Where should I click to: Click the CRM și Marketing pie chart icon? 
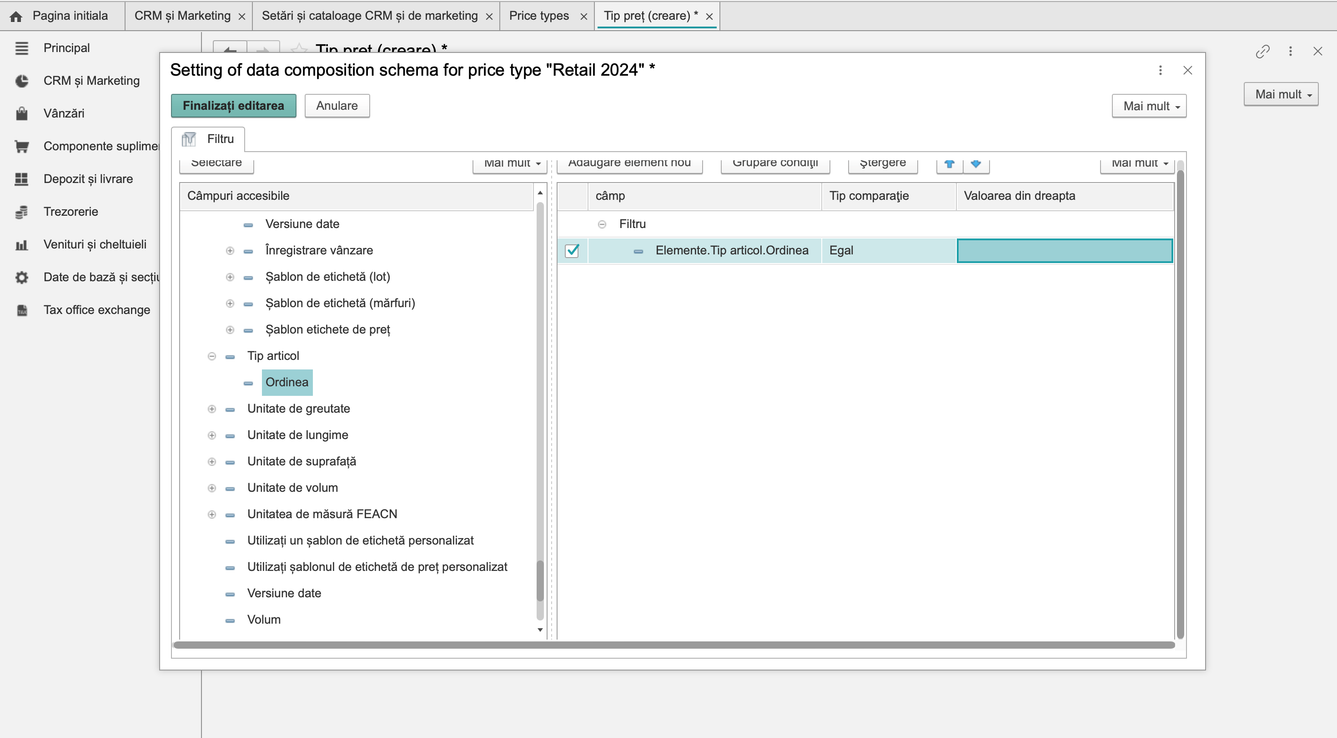point(21,81)
